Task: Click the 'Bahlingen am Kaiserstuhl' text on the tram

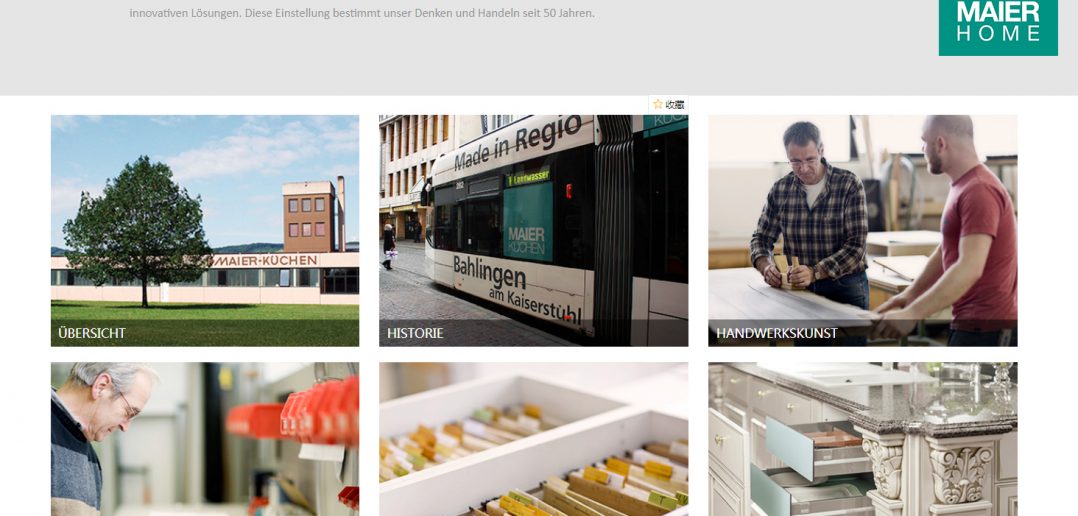Action: [x=517, y=289]
